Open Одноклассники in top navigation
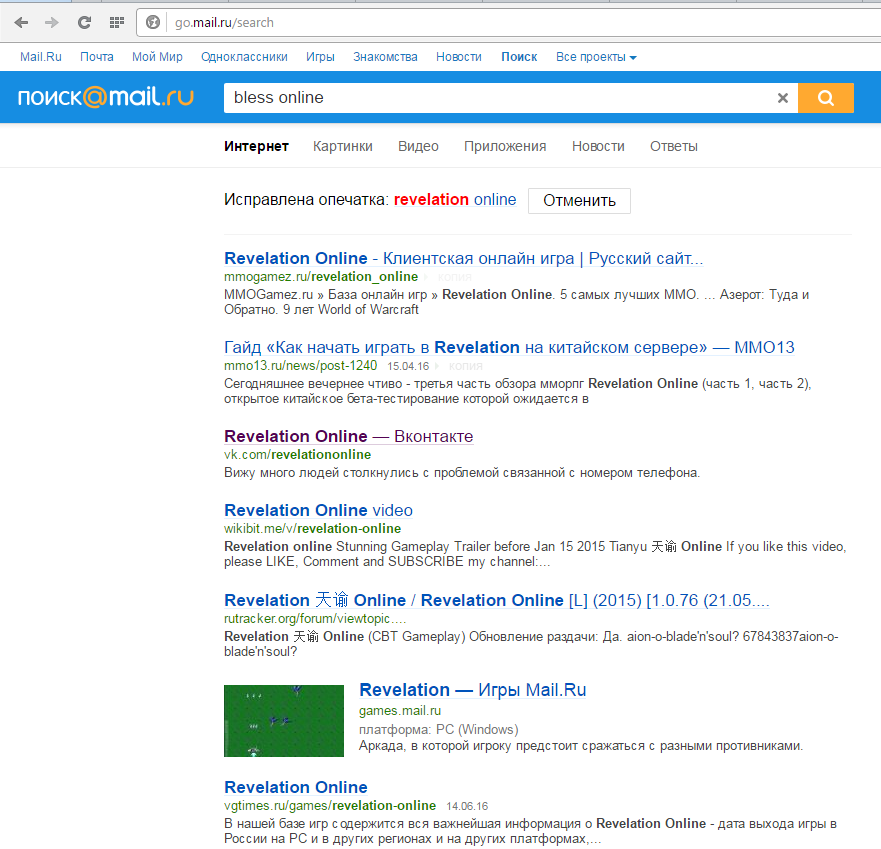Screen dimensions: 881x849 tap(244, 57)
